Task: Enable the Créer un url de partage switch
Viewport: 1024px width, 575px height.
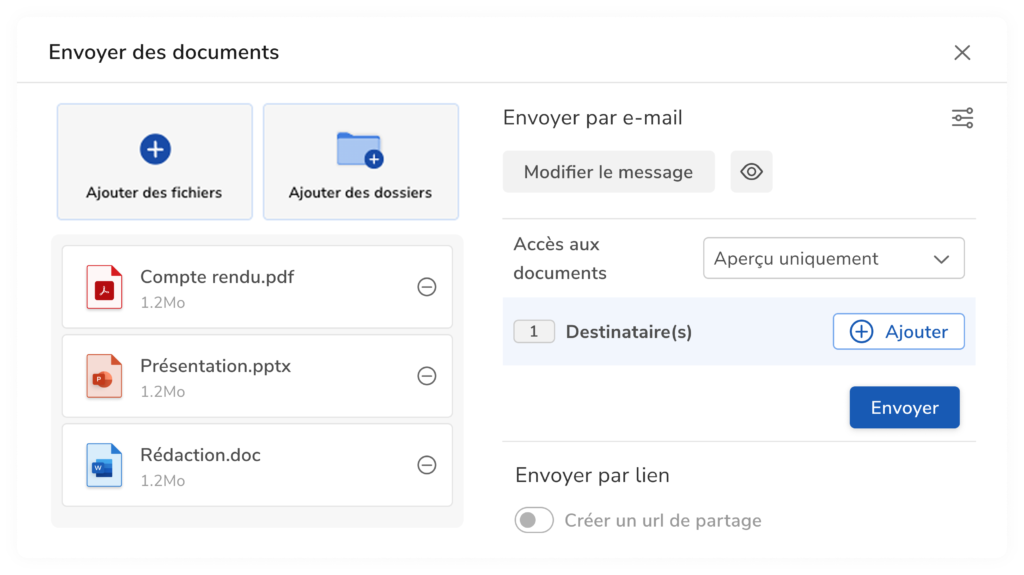Action: pos(534,520)
